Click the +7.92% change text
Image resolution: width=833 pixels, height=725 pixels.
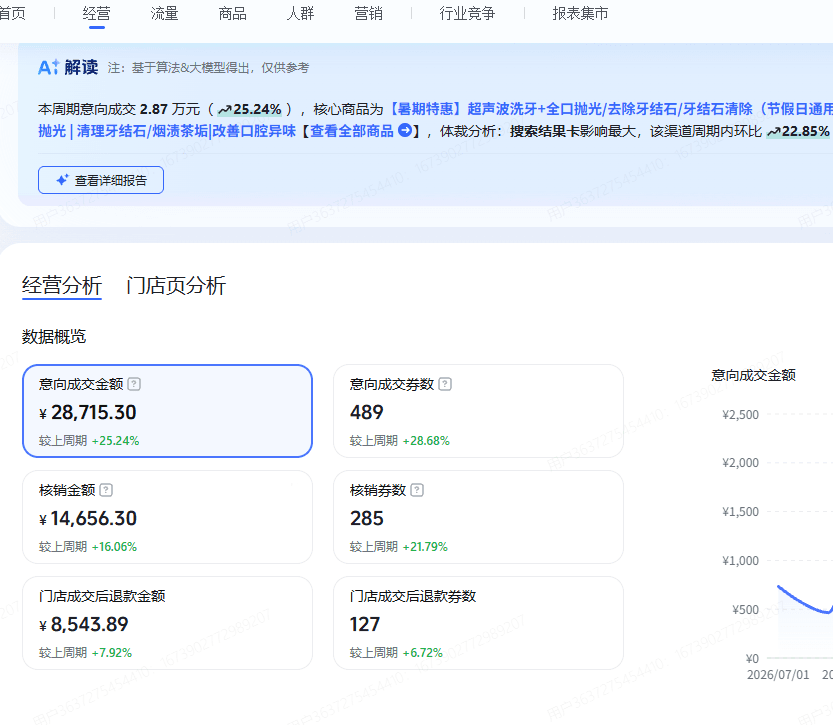[112, 653]
